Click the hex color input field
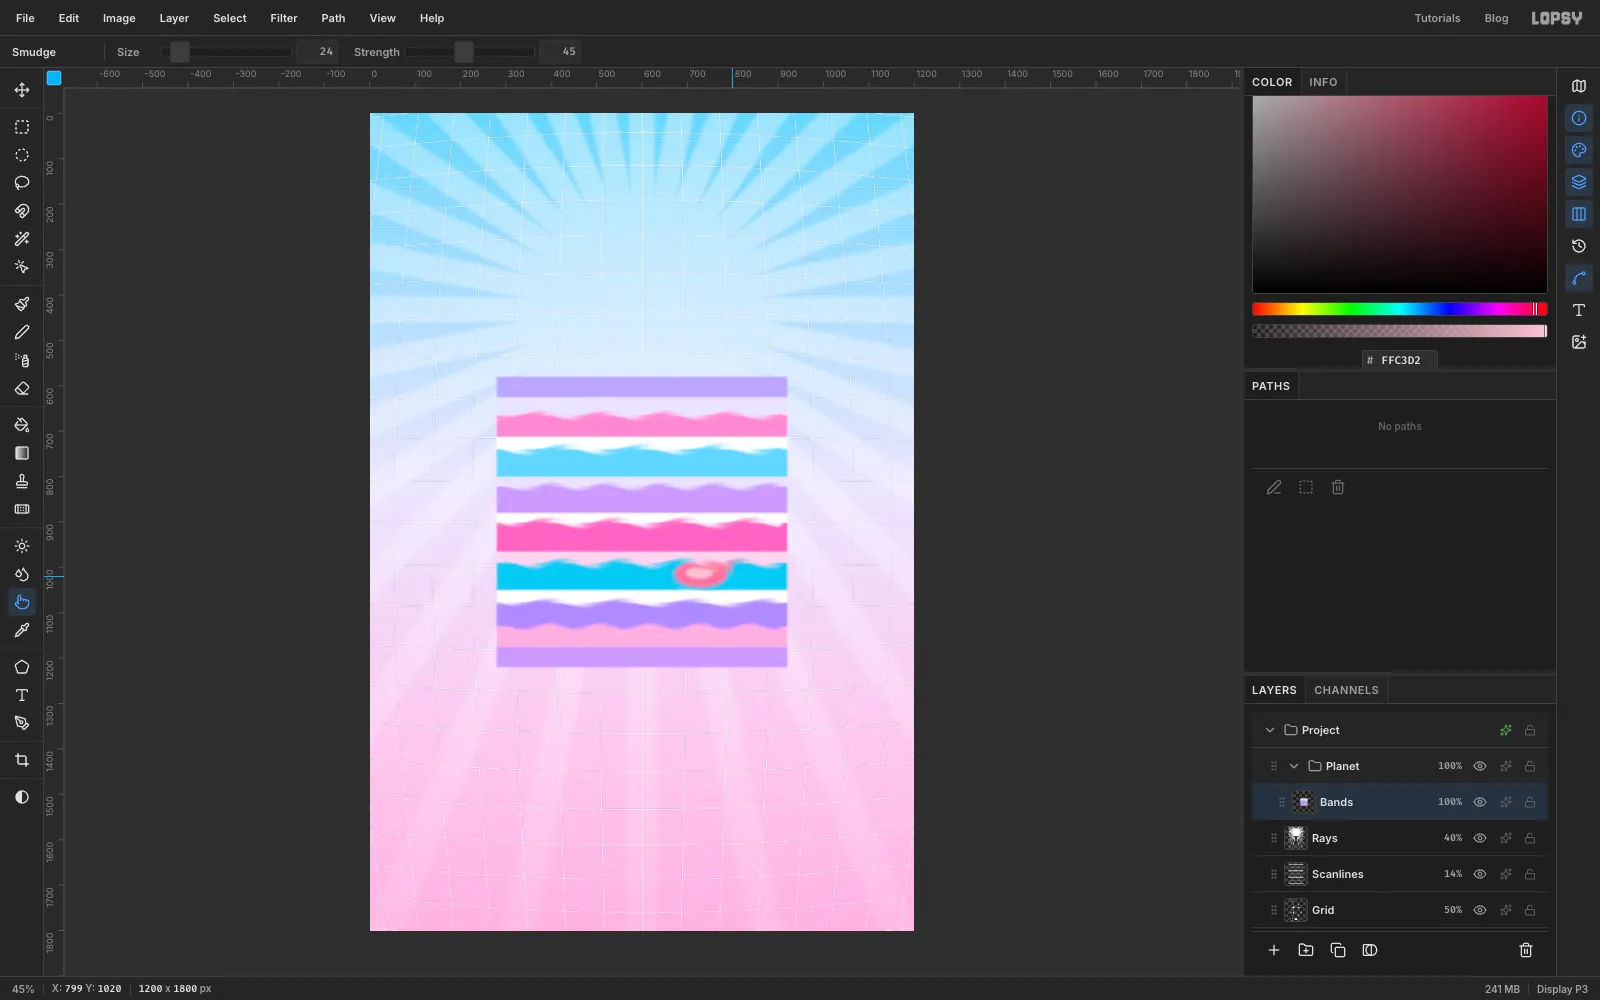The height and width of the screenshot is (1000, 1600). [x=1400, y=360]
